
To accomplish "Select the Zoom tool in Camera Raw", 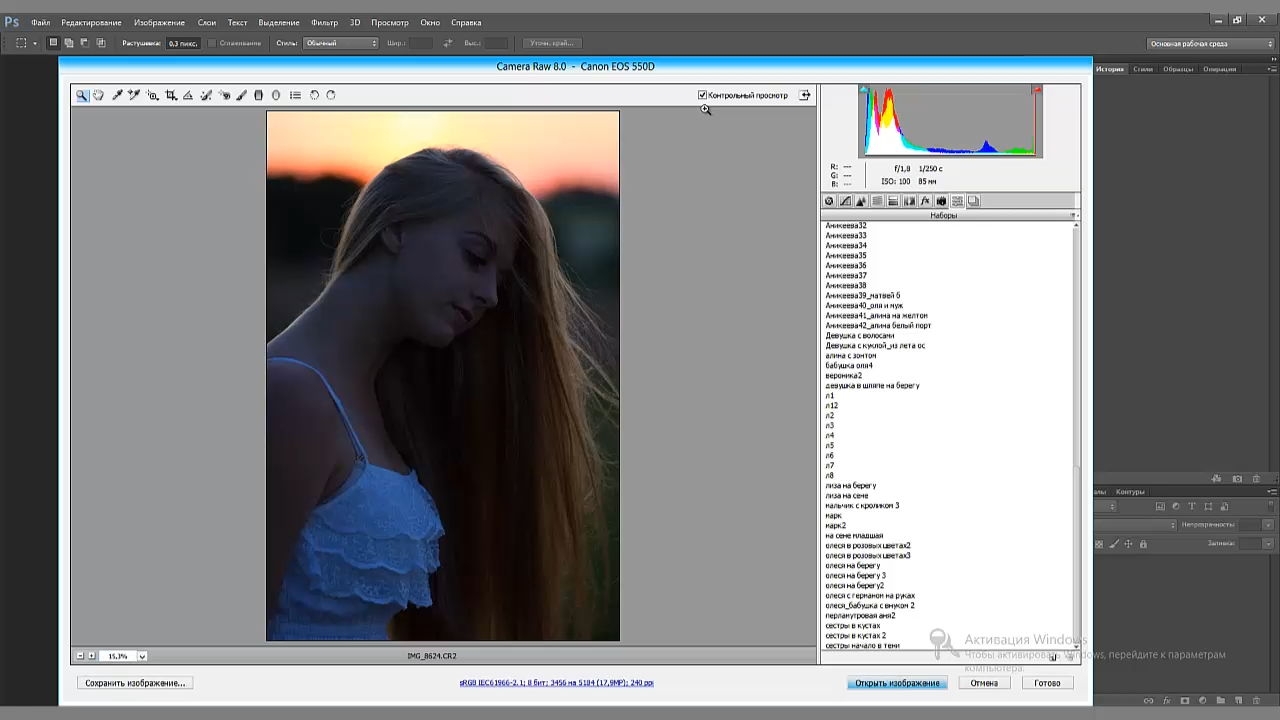I will click(82, 95).
